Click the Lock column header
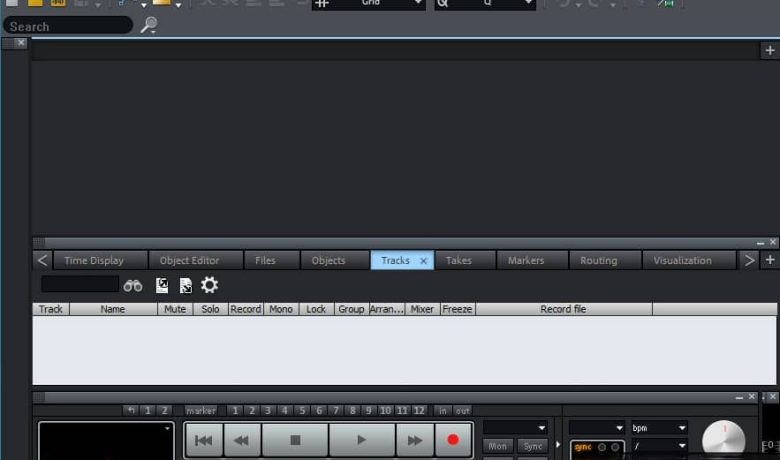Image resolution: width=780 pixels, height=460 pixels. [316, 309]
